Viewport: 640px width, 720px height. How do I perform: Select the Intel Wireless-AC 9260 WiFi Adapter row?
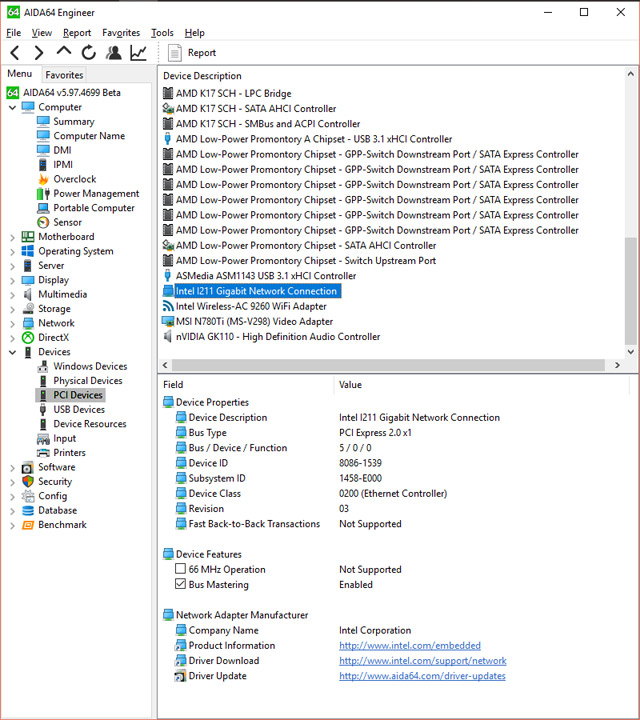251,306
